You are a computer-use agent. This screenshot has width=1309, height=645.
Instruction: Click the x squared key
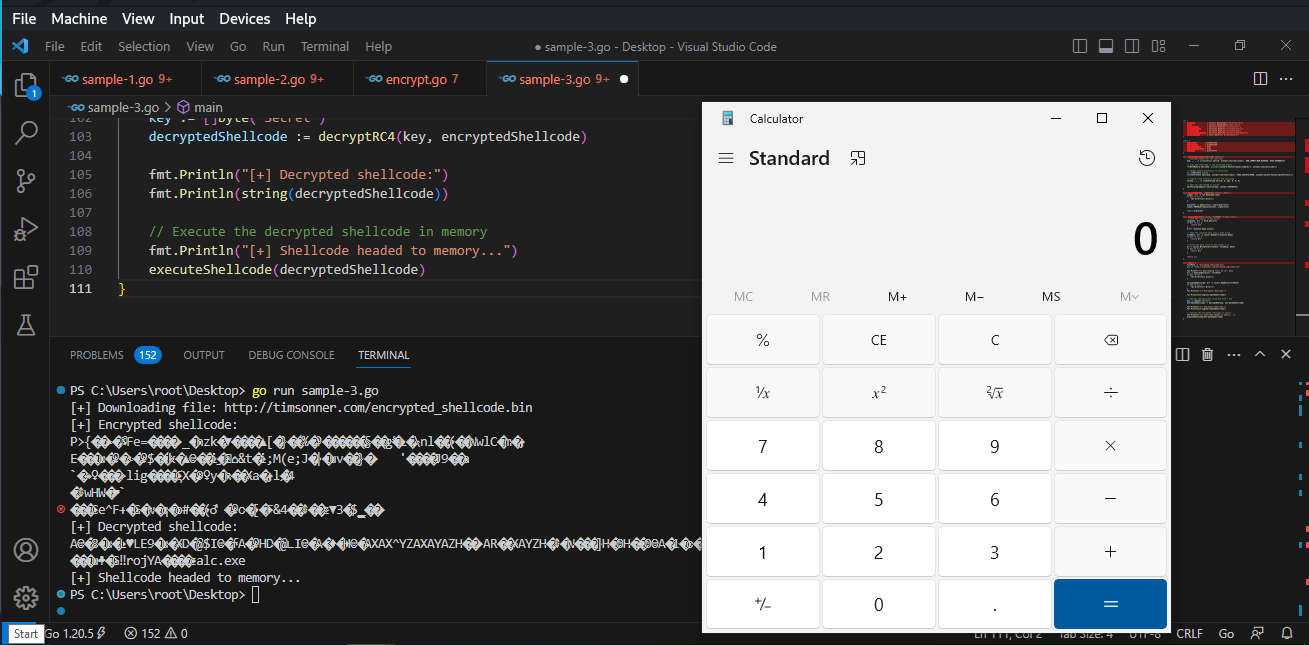(879, 392)
